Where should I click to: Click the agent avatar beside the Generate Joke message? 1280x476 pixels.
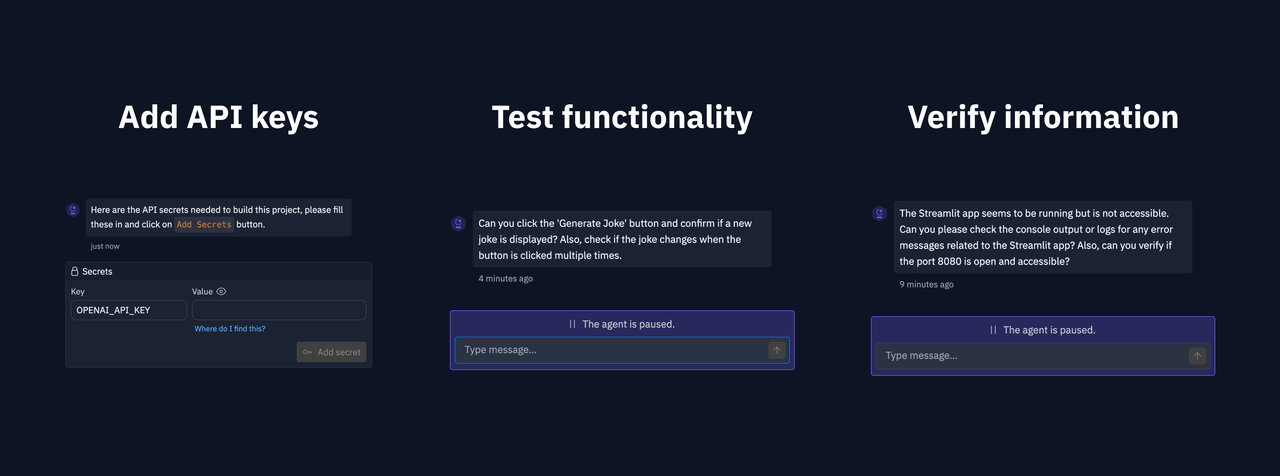coord(458,224)
